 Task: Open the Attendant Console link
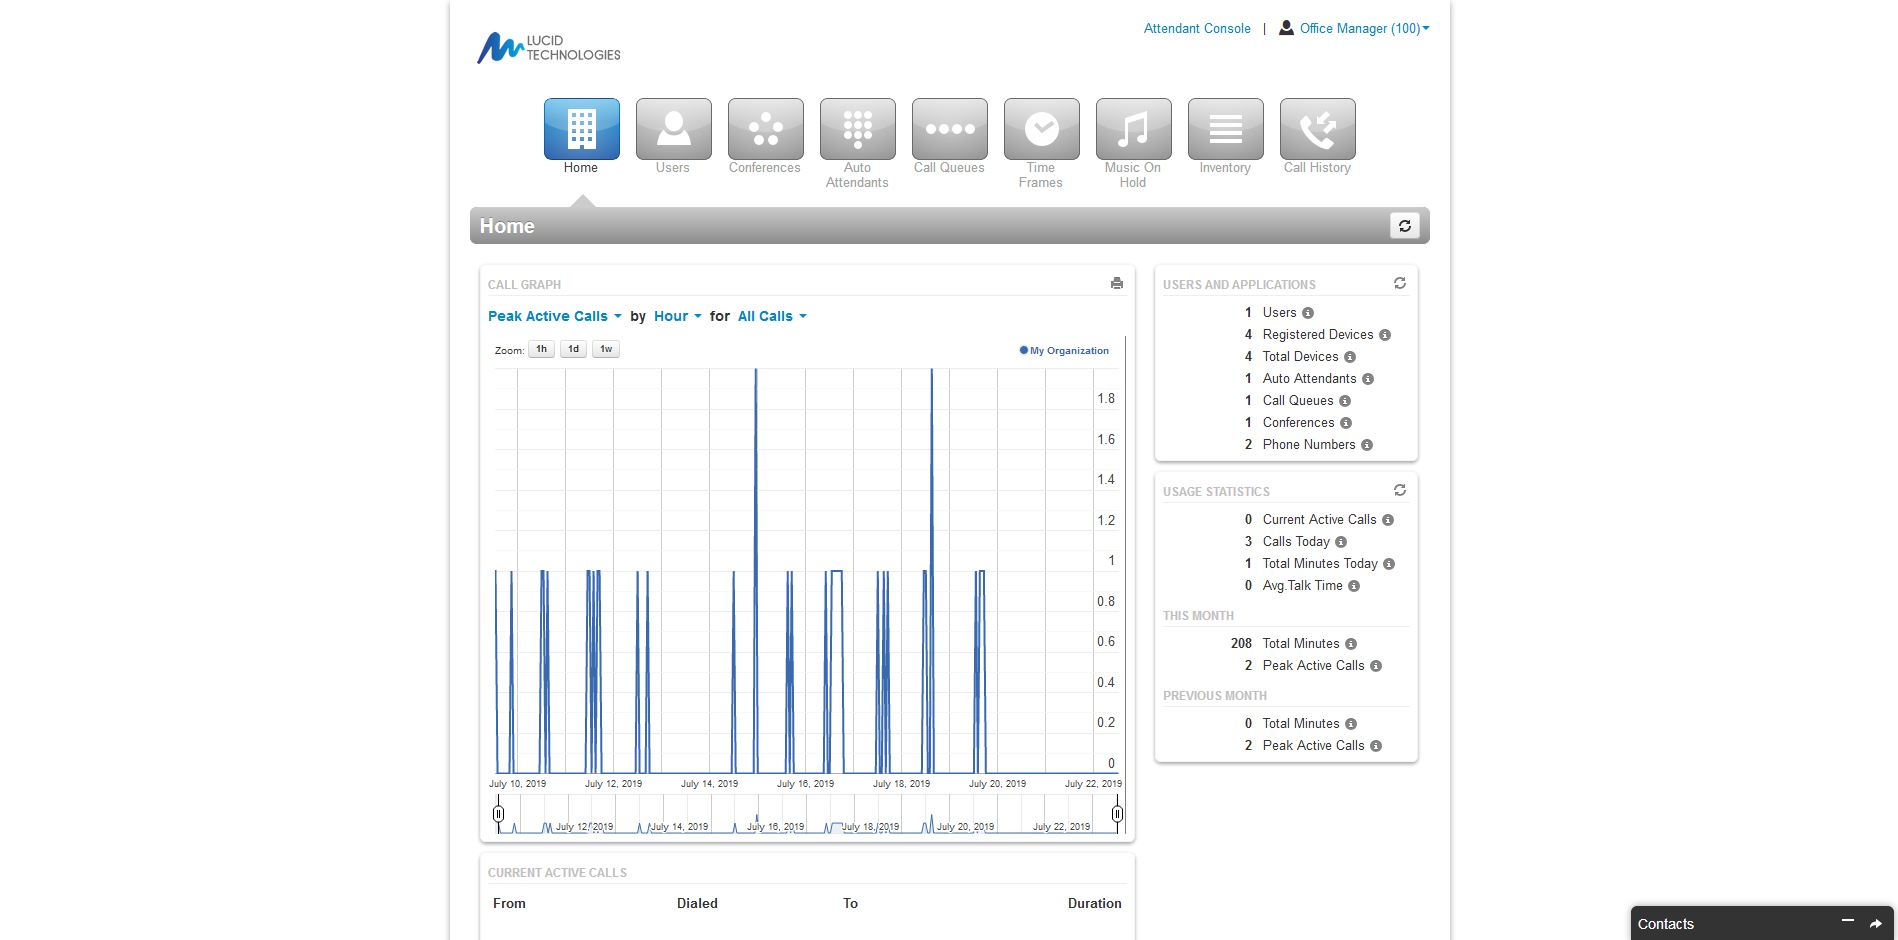[1197, 28]
